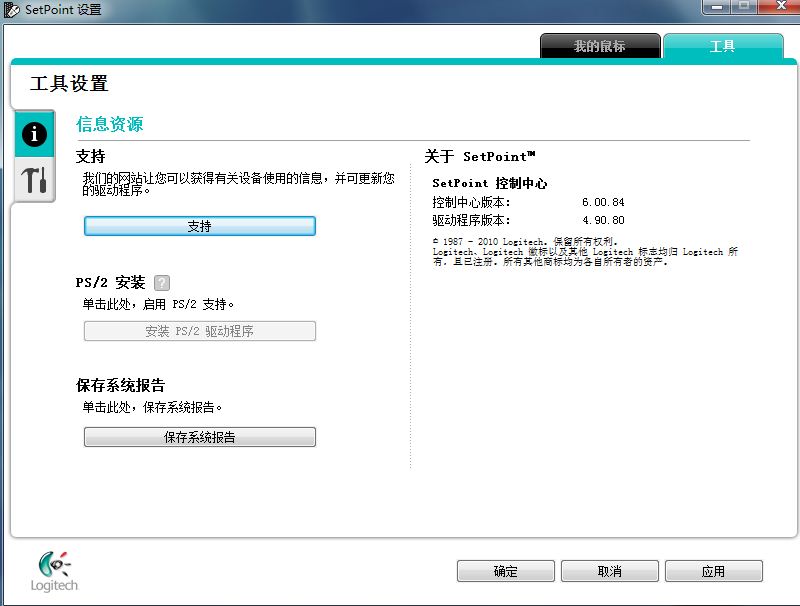Open the tools settings wrench sidebar icon
The height and width of the screenshot is (606, 800).
[x=34, y=180]
